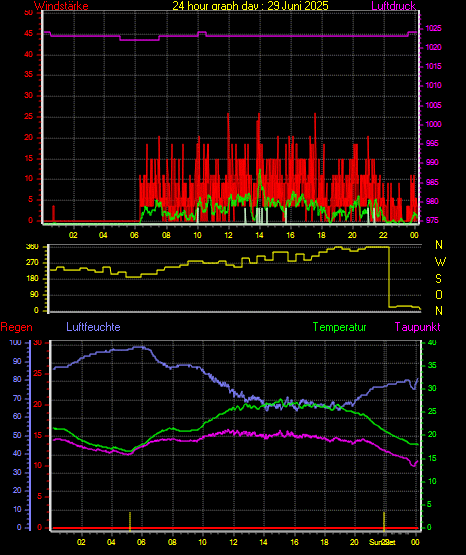Click the 18 hour label under the wind chart

[x=321, y=235]
